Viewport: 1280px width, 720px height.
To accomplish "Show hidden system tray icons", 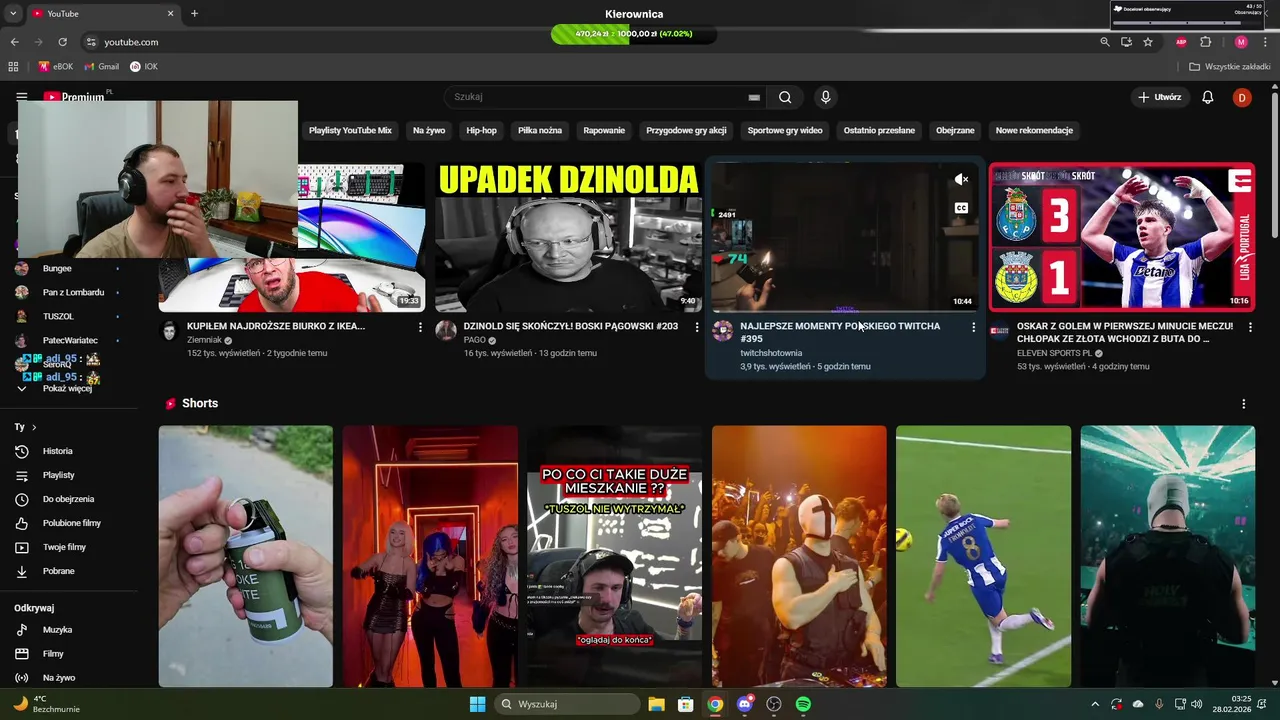I will (x=1095, y=704).
